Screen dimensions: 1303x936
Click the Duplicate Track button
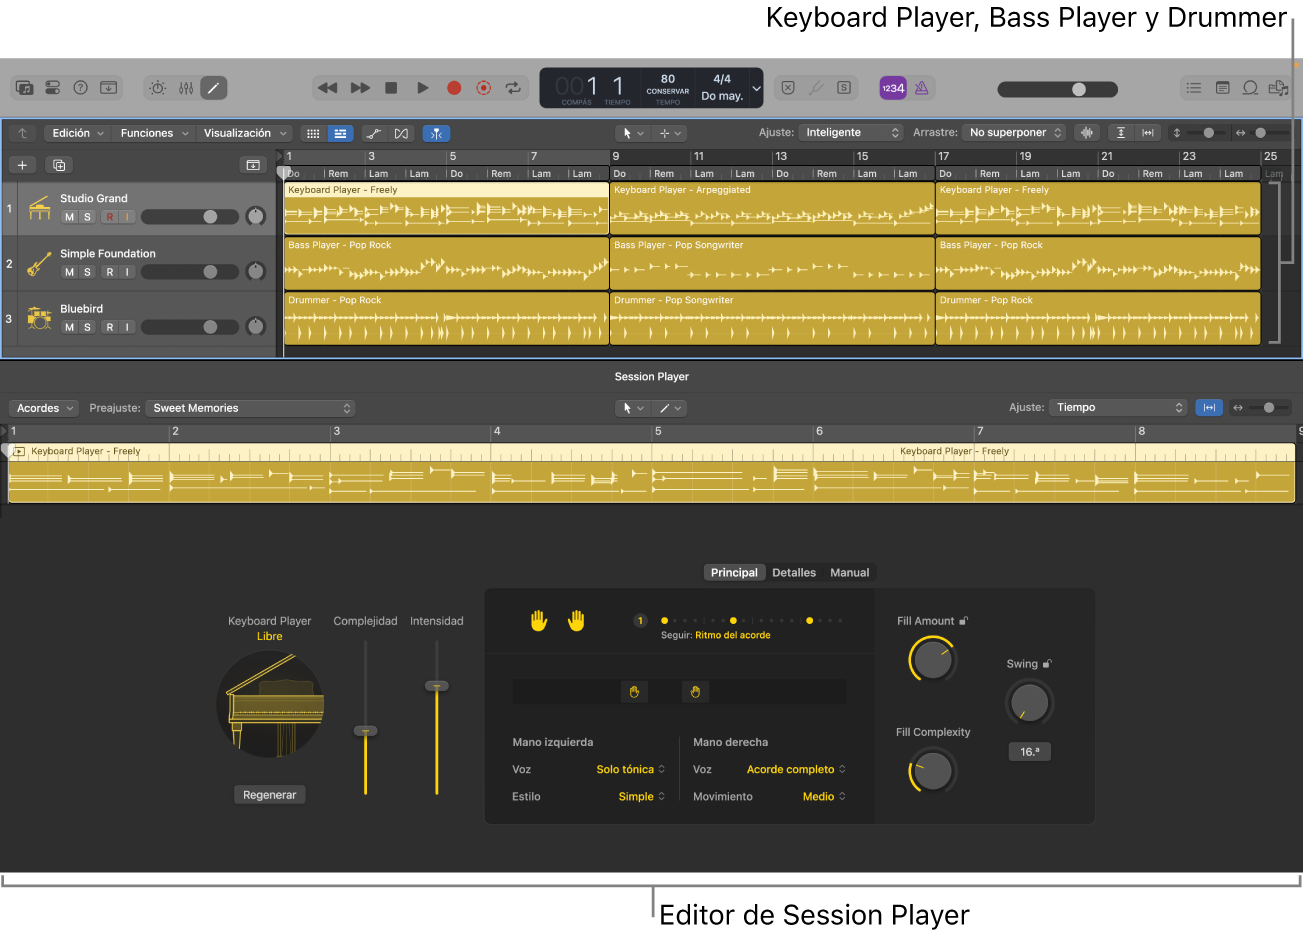(x=59, y=165)
